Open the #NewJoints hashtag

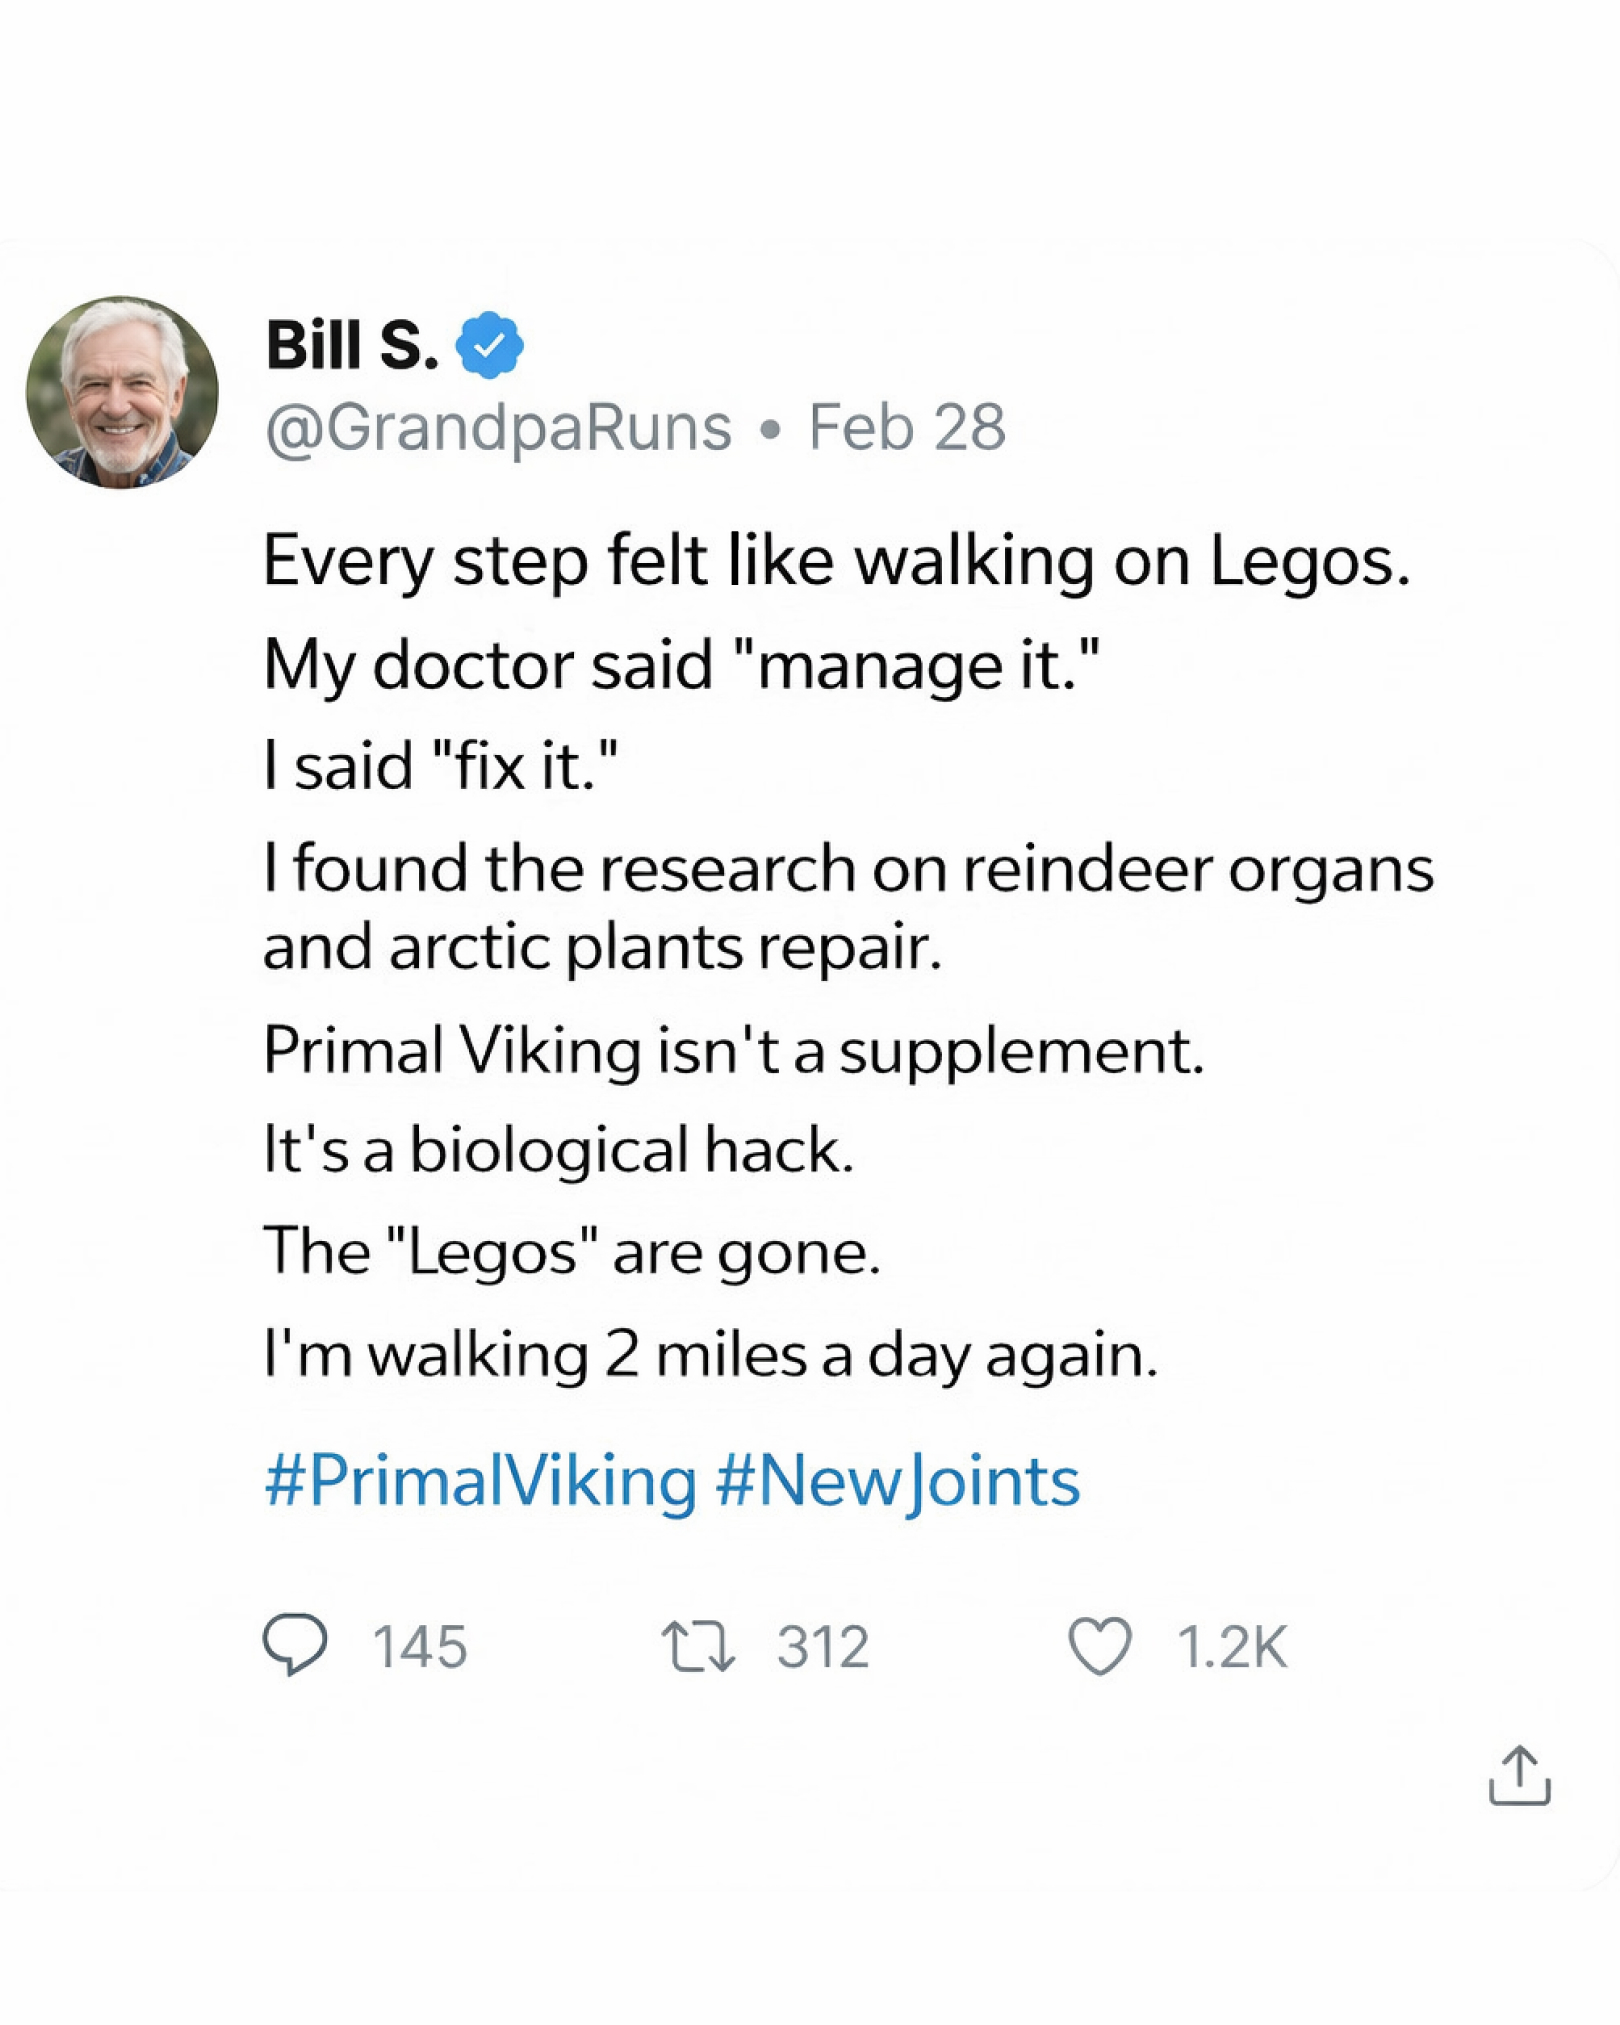coord(898,1482)
